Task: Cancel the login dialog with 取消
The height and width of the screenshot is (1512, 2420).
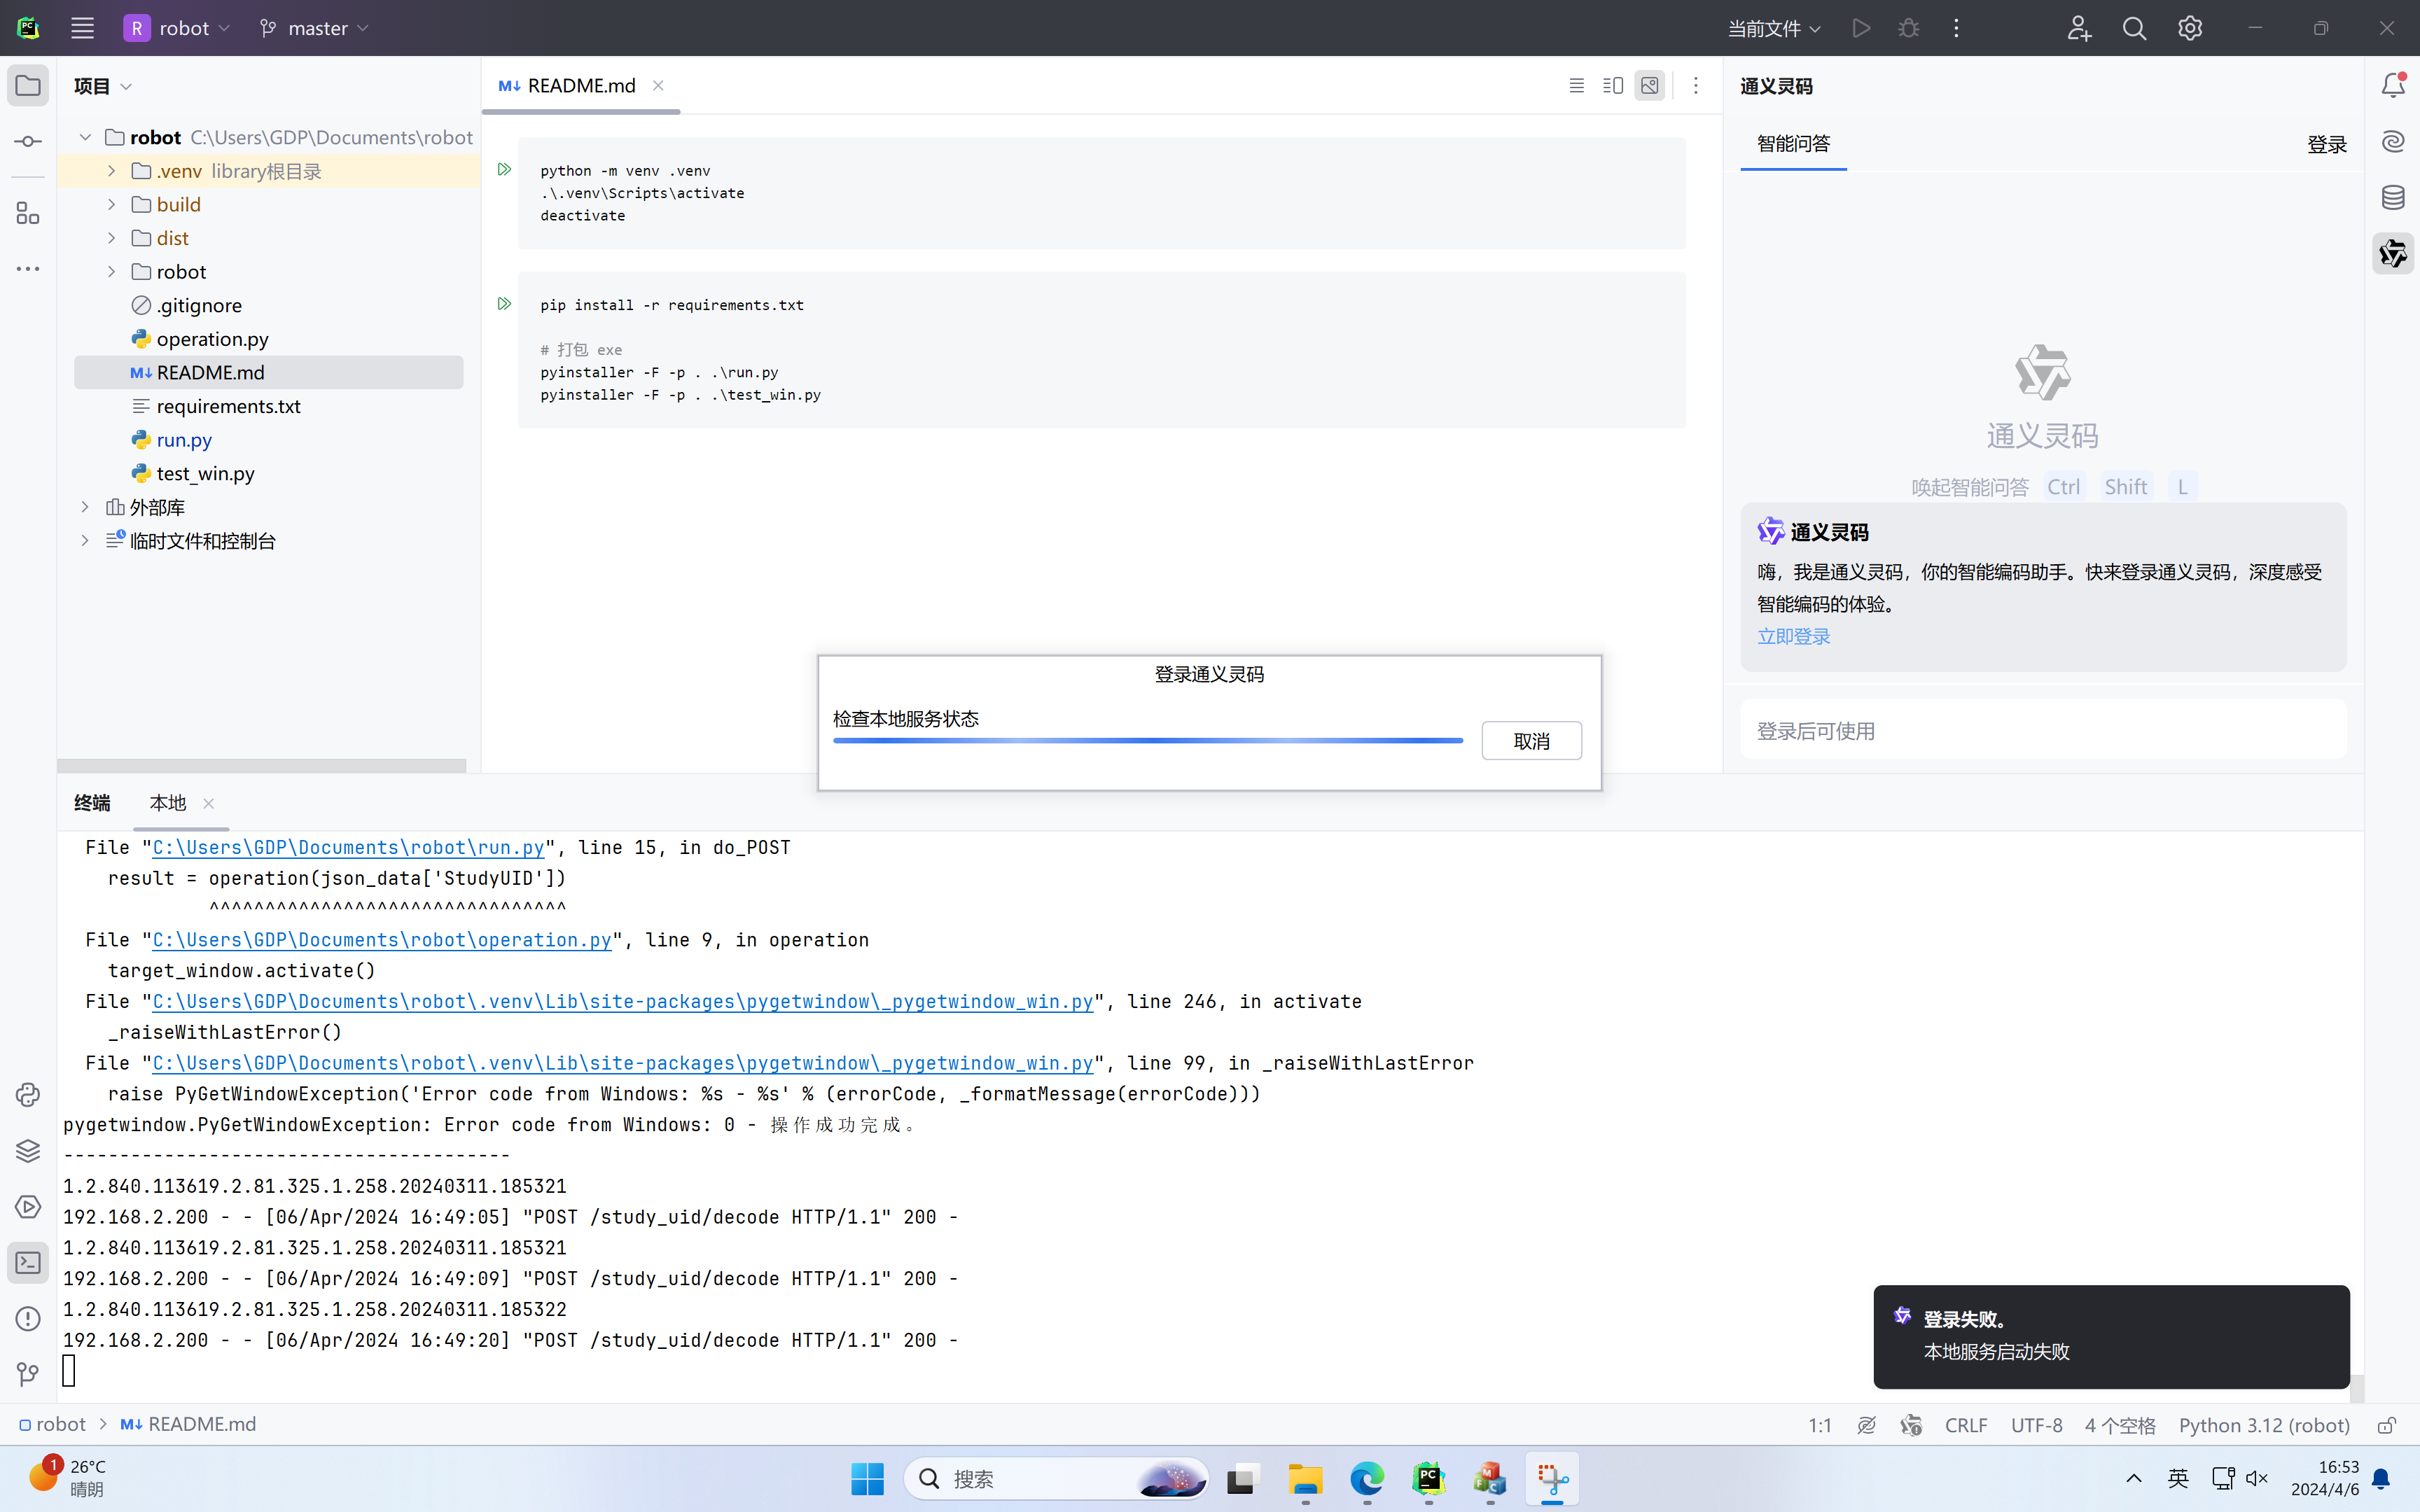Action: [x=1531, y=741]
